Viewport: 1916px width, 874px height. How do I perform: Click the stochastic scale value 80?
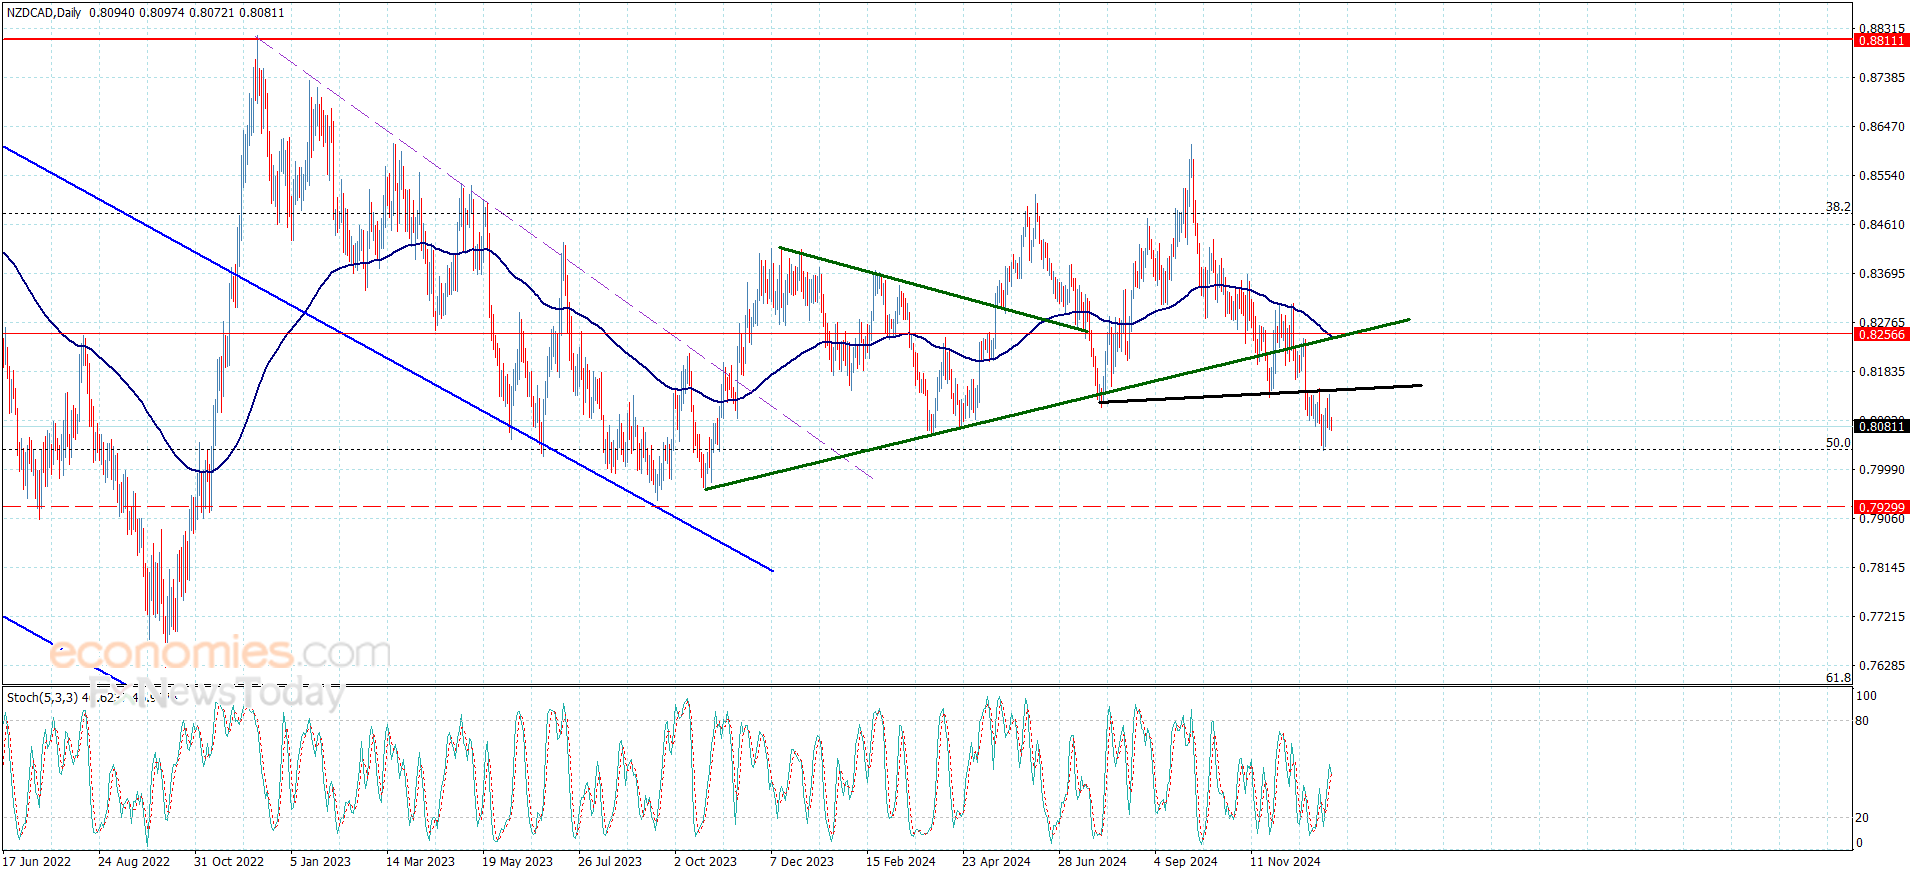click(x=1862, y=721)
